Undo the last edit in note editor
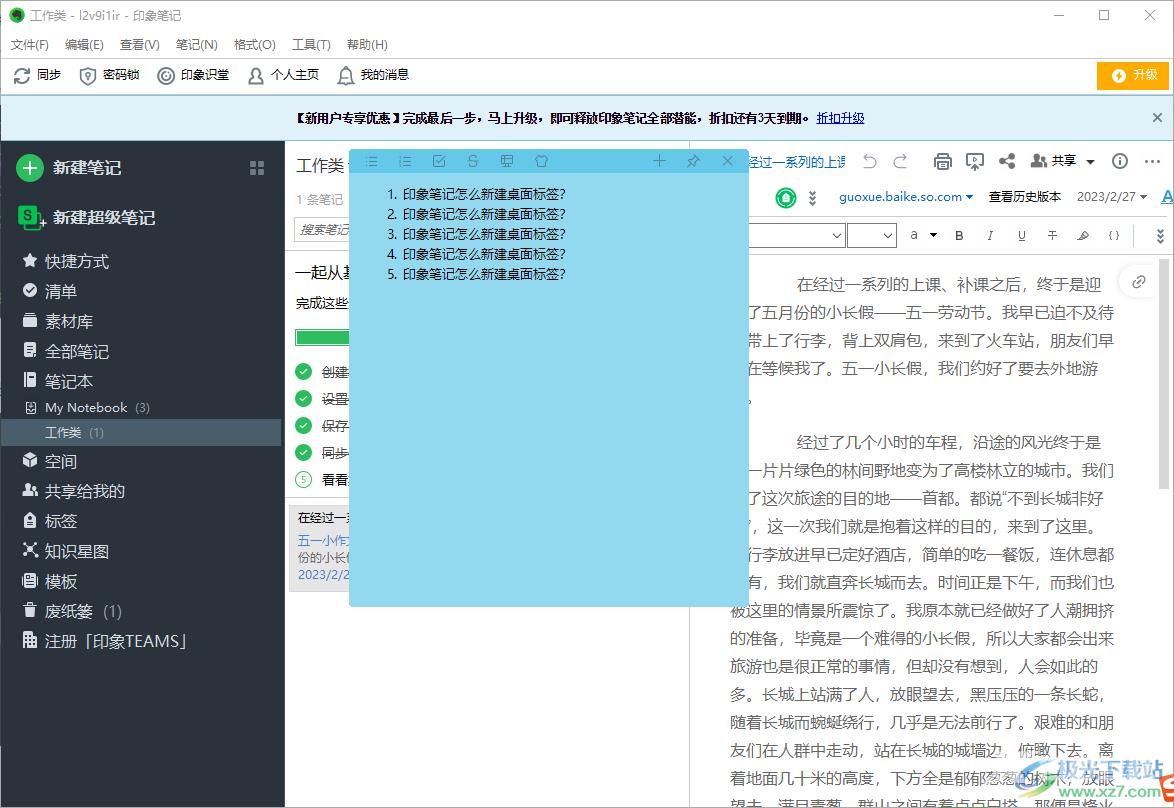Screen dimensions: 1174x808 tap(869, 161)
